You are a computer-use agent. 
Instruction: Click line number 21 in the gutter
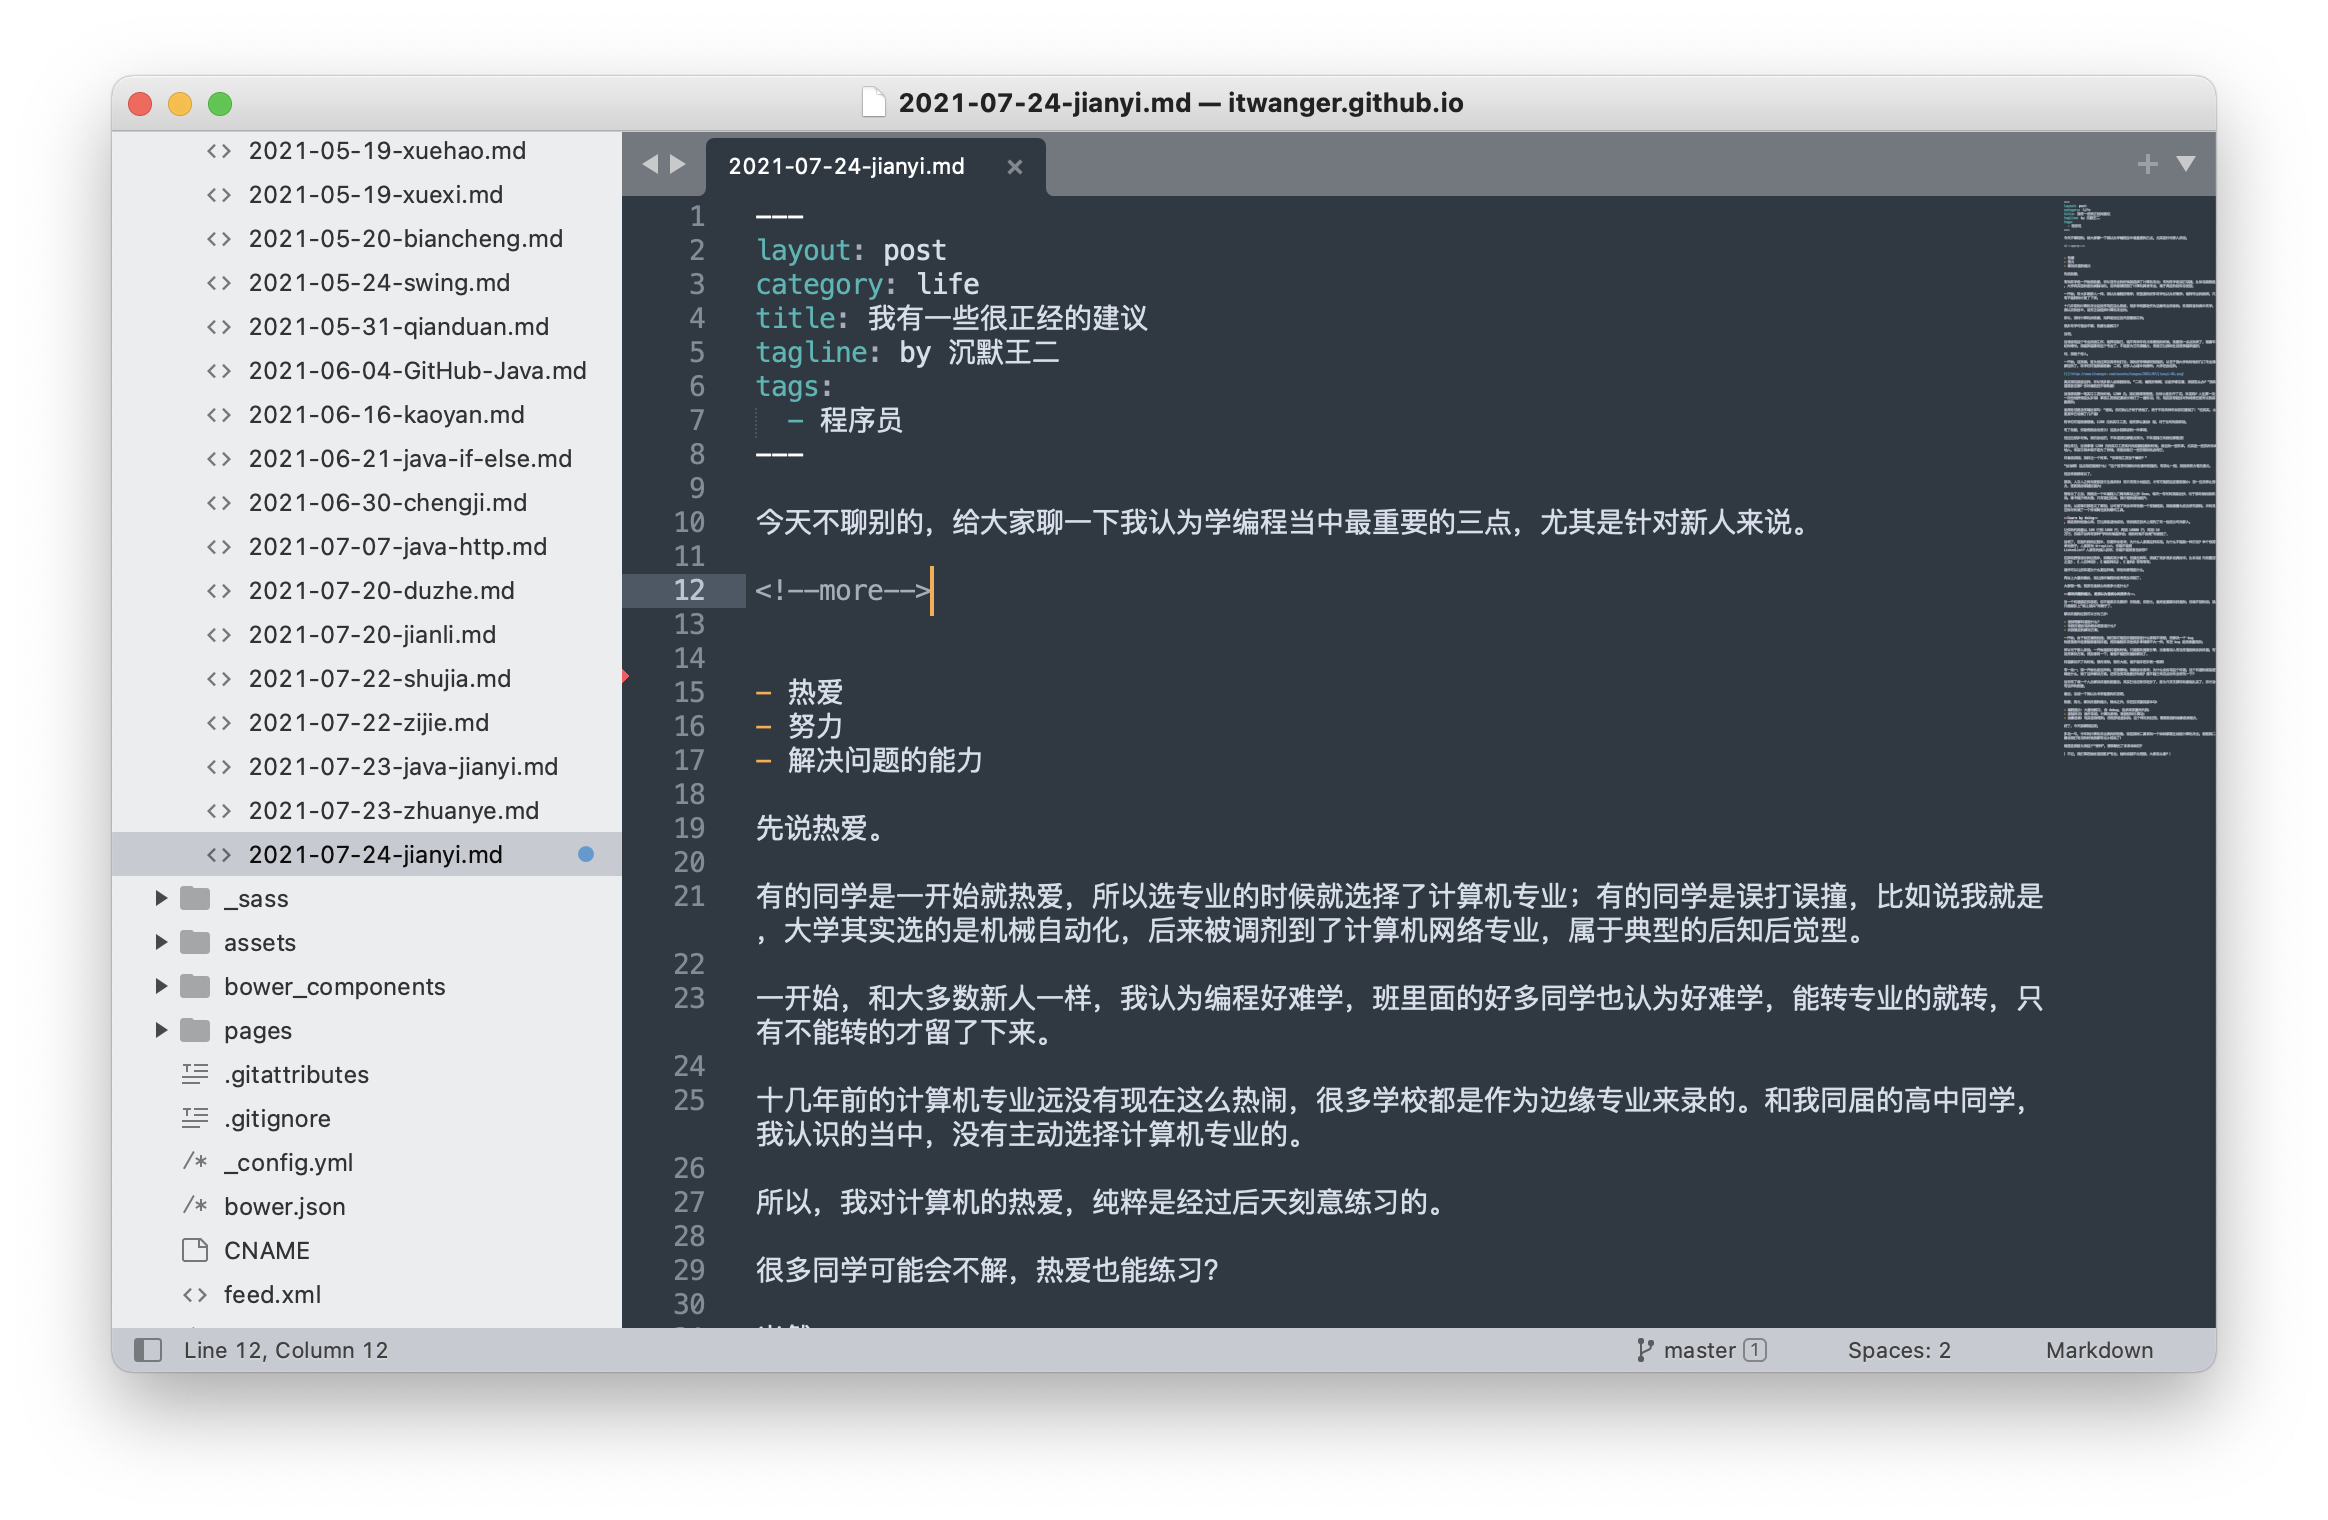(x=689, y=896)
